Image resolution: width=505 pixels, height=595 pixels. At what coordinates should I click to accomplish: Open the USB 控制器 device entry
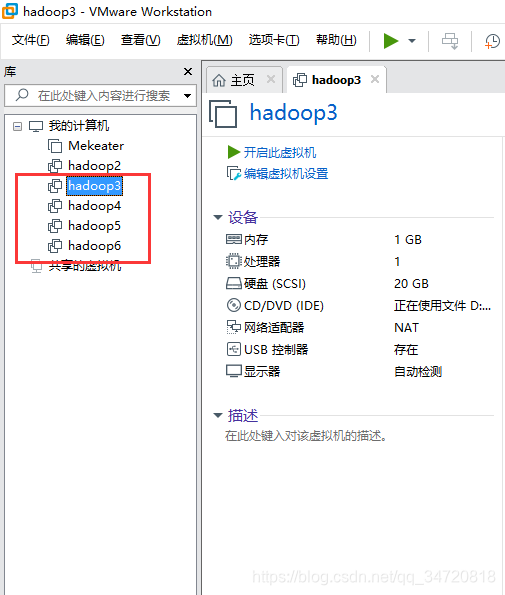[x=276, y=349]
